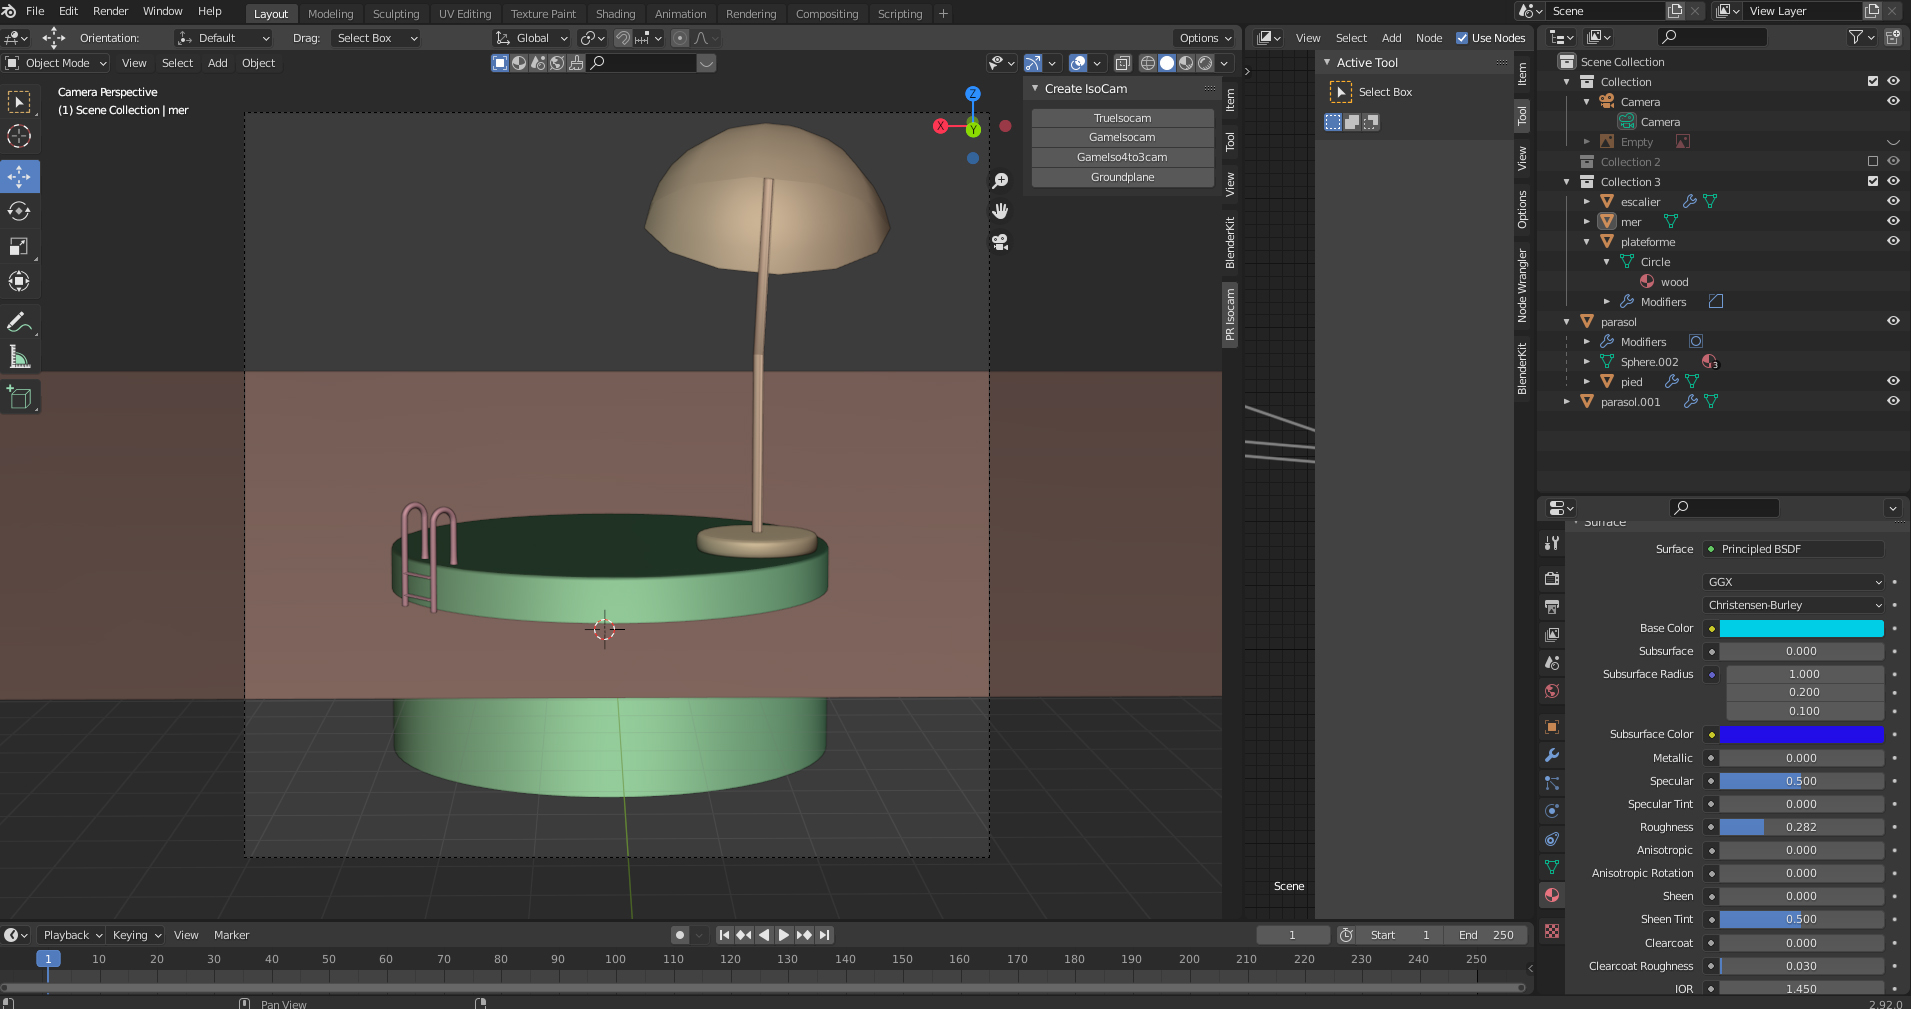
Task: Expand the parasol.001 tree item
Action: click(x=1567, y=401)
